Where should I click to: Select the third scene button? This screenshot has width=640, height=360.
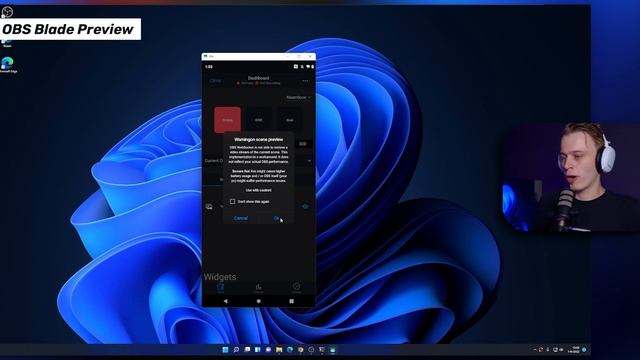coord(290,120)
